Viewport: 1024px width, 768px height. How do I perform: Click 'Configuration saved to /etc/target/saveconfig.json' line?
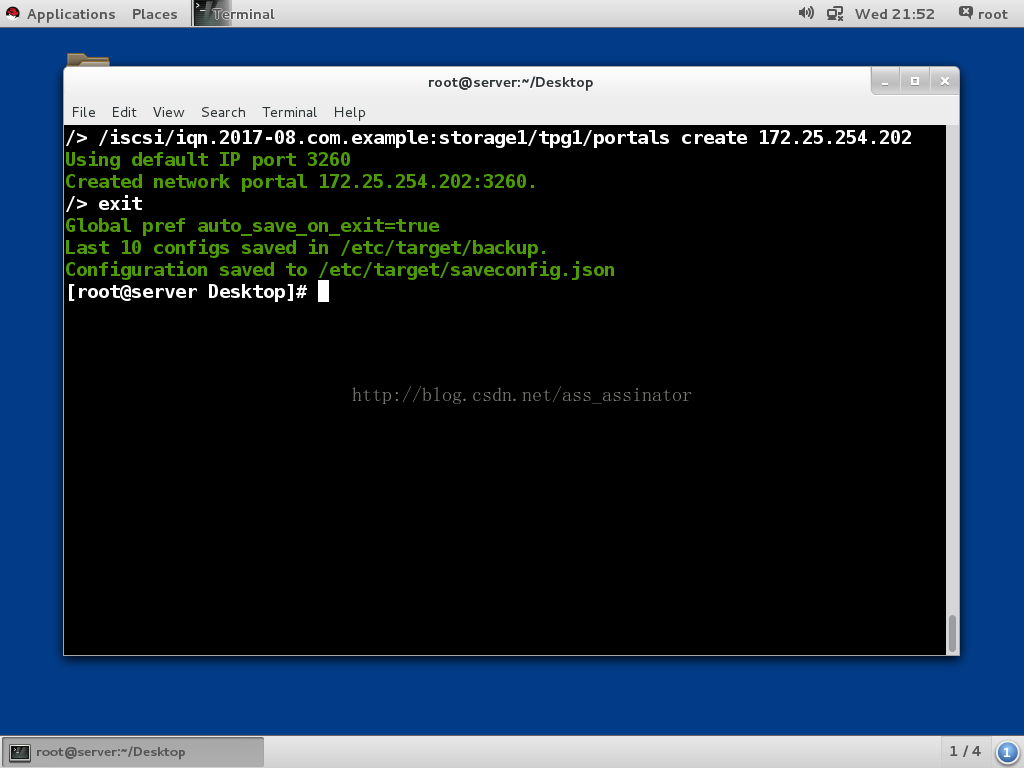340,270
